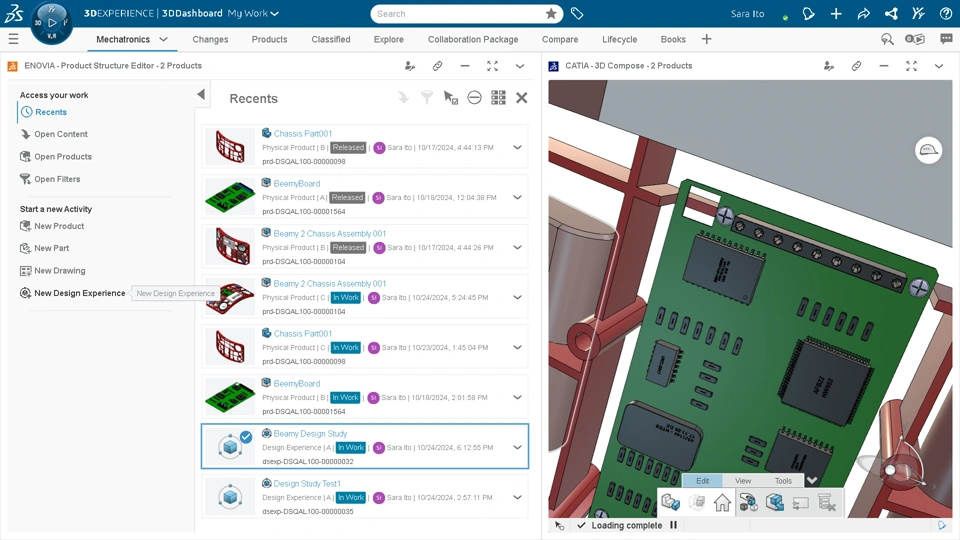Click the share arrow icon

click(863, 13)
